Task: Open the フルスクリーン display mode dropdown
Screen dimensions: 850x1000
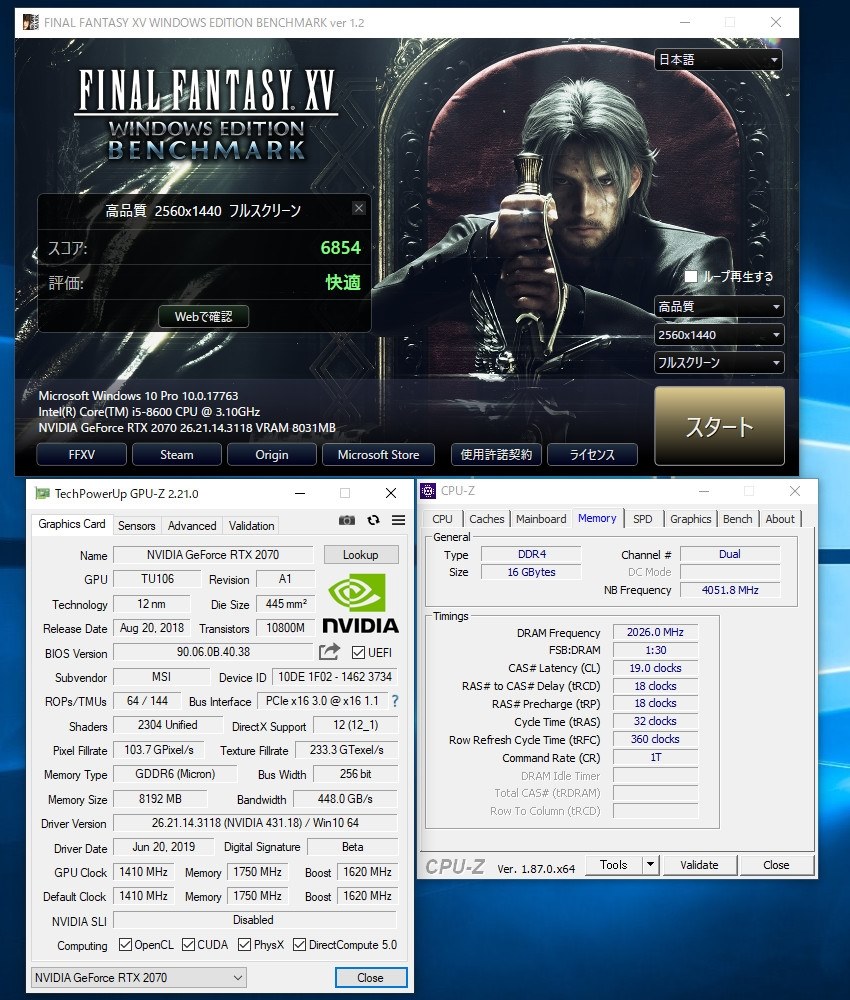Action: point(719,363)
